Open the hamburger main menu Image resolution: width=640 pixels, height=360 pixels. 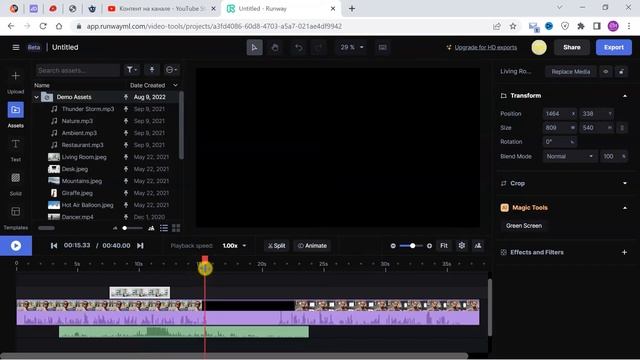click(16, 47)
